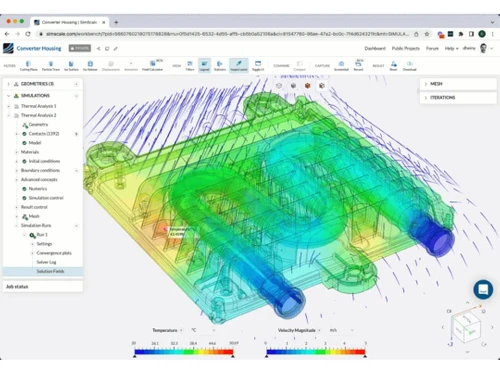Screen dimensions: 500x375
Task: Click the user avatar picture
Action: pos(483,48)
